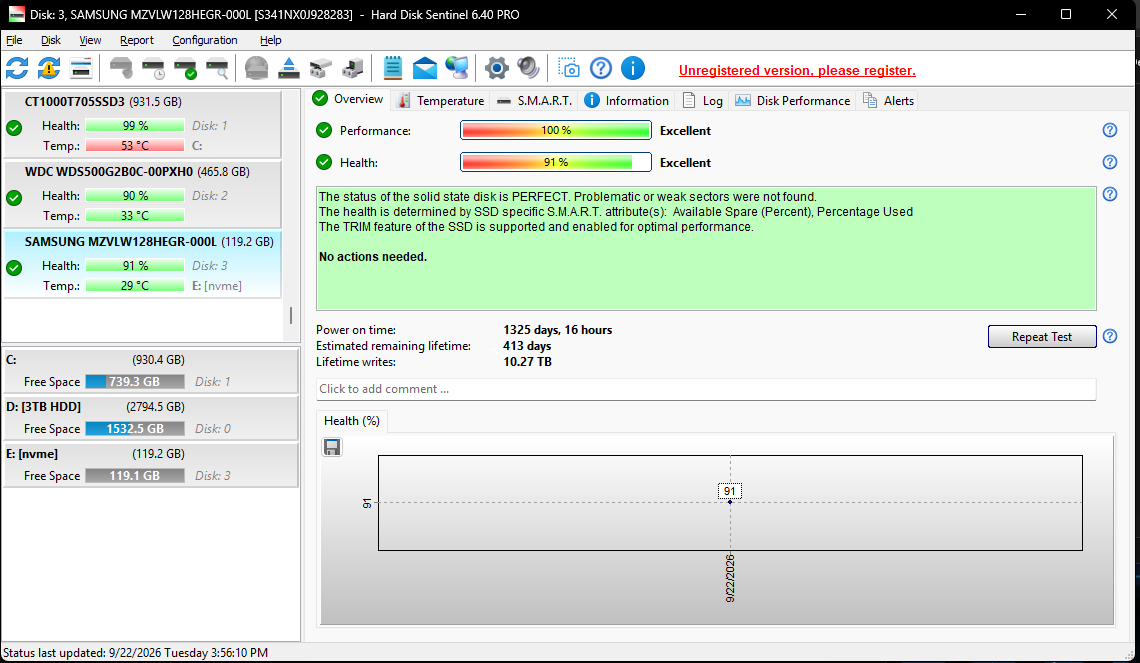
Task: Click the blue envelope e-mail icon
Action: pos(425,68)
